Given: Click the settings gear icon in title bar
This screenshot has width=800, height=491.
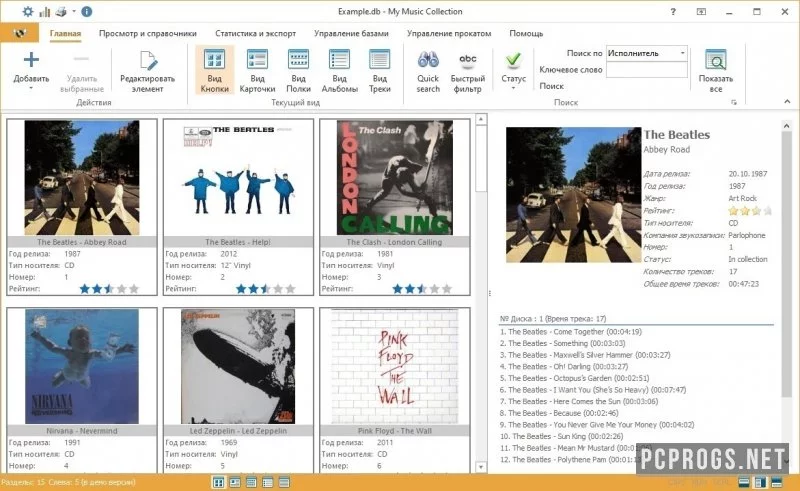Looking at the screenshot, I should (28, 11).
